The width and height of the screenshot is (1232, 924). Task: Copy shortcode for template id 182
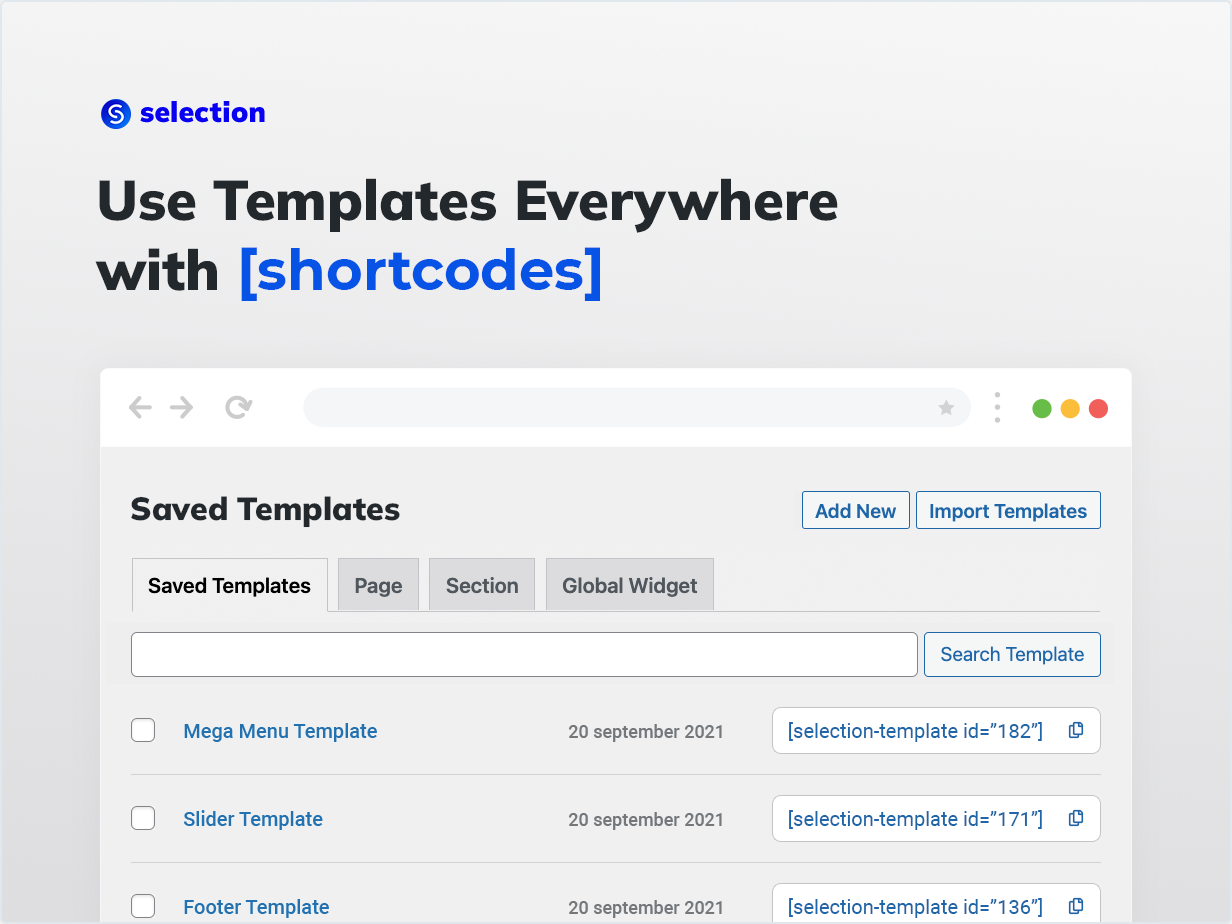[1076, 731]
